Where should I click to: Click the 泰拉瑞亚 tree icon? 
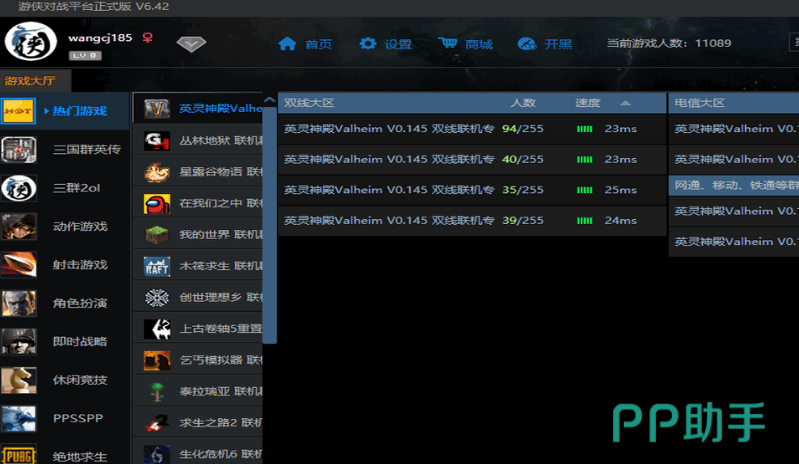click(156, 392)
